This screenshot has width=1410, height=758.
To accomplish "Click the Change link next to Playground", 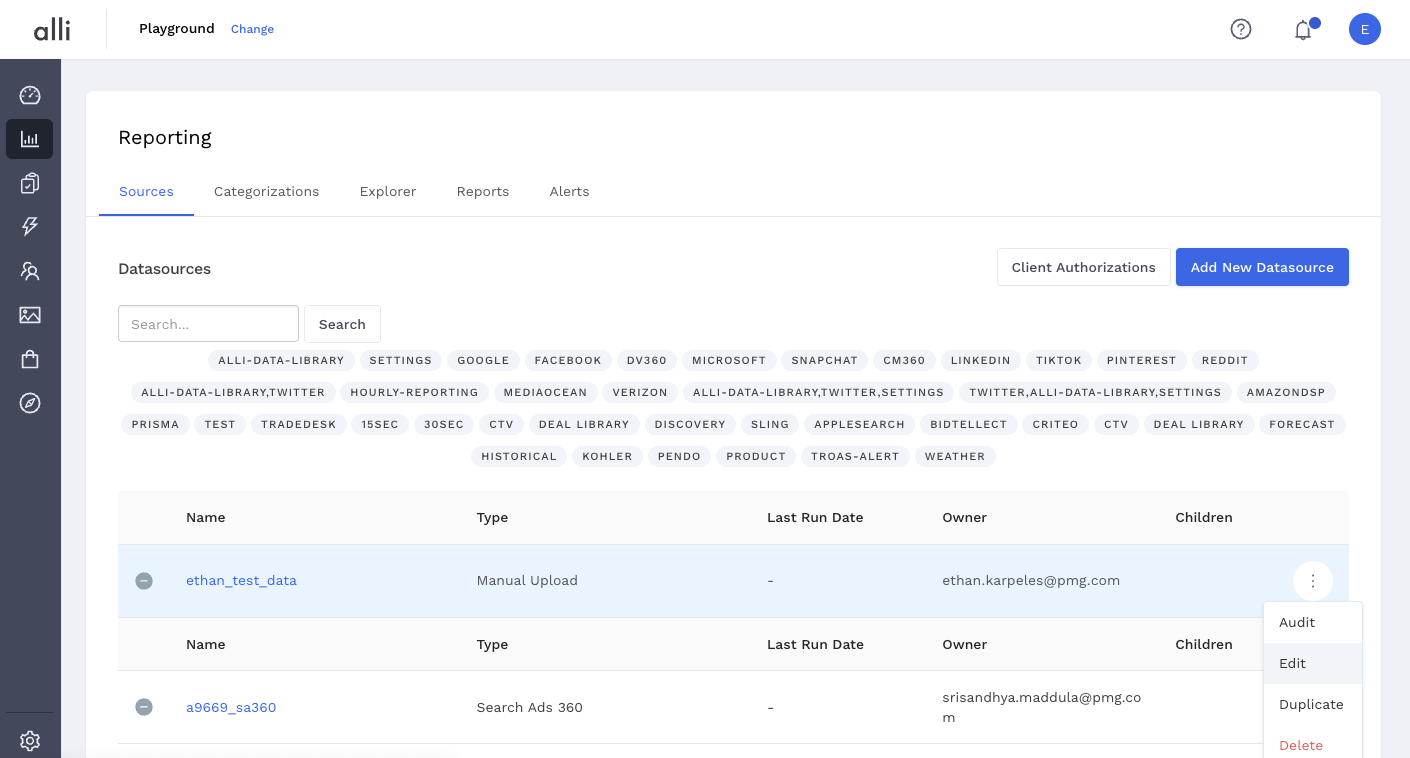I will 252,29.
